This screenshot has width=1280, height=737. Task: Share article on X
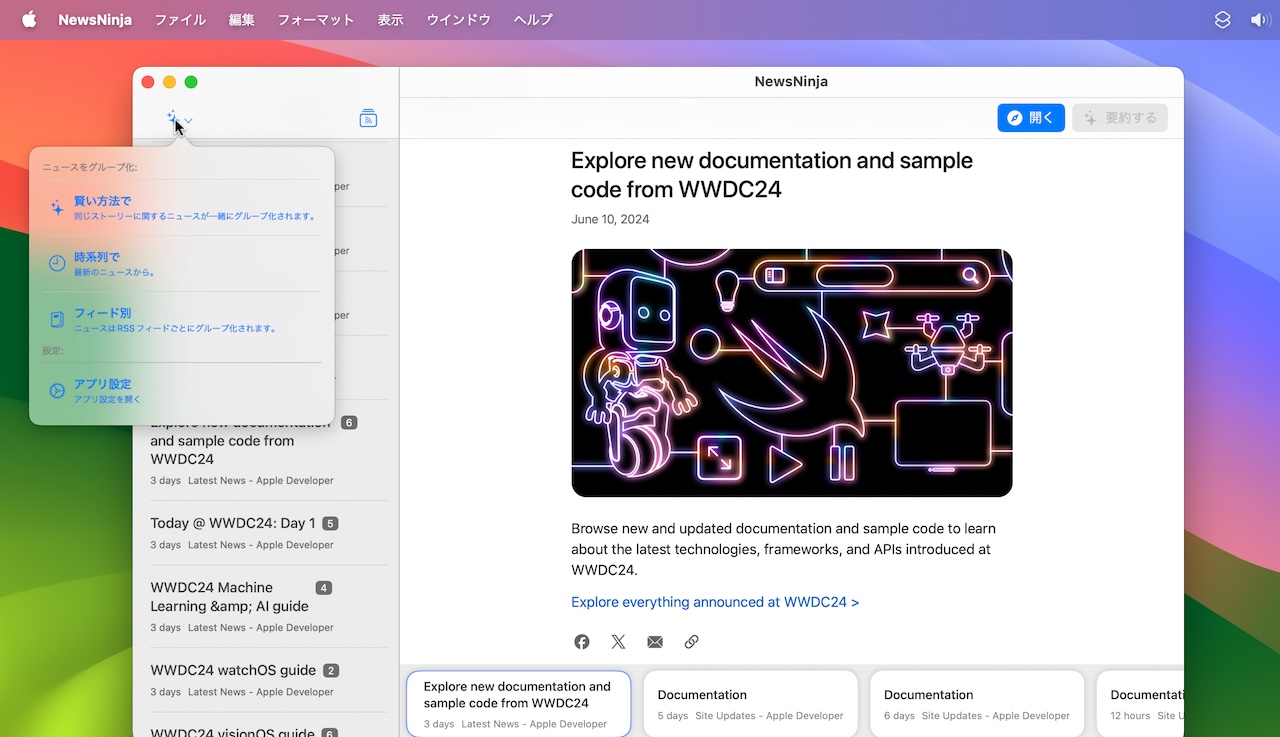coord(618,642)
